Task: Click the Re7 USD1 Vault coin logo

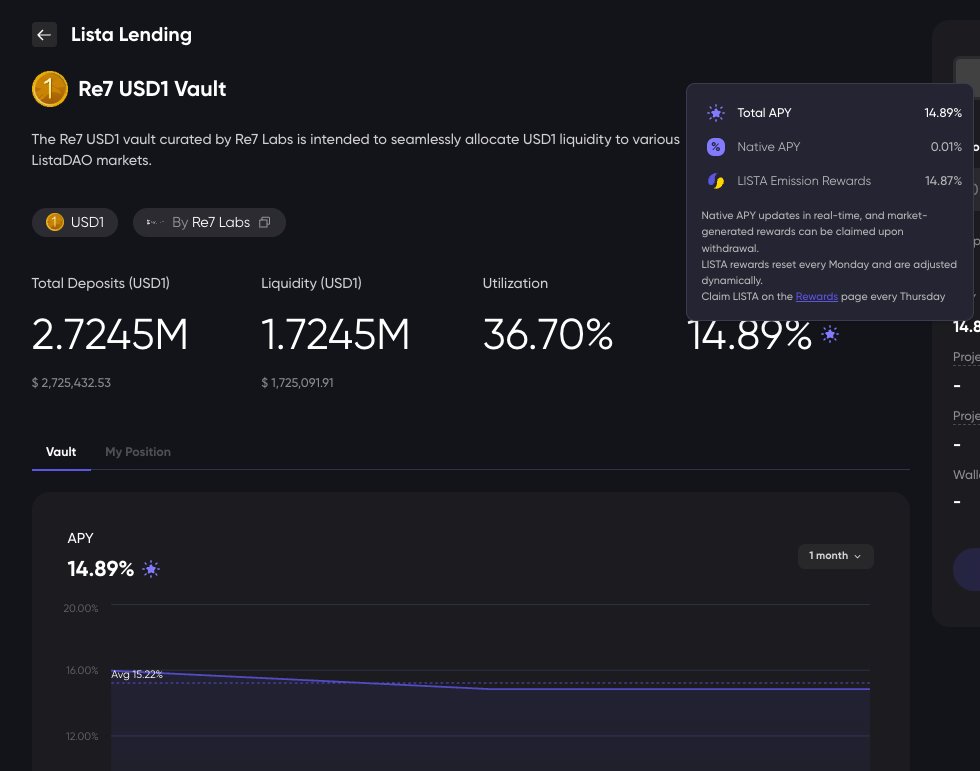Action: [50, 89]
